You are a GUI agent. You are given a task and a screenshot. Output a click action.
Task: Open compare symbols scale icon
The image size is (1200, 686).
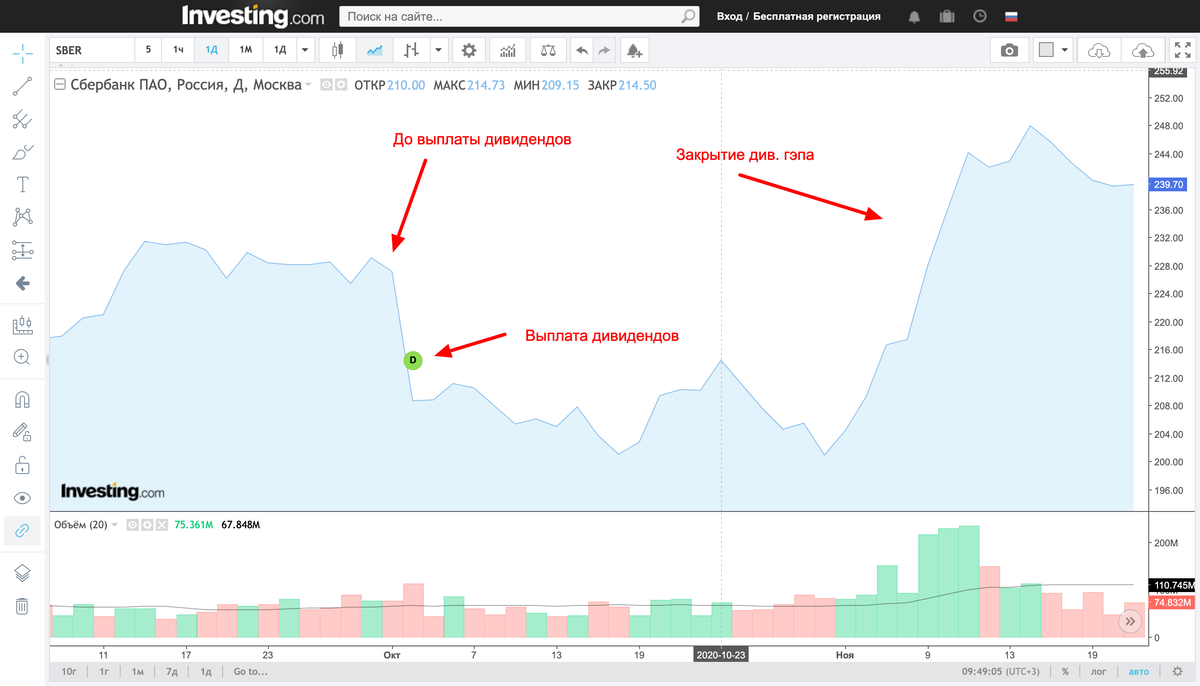tap(547, 50)
